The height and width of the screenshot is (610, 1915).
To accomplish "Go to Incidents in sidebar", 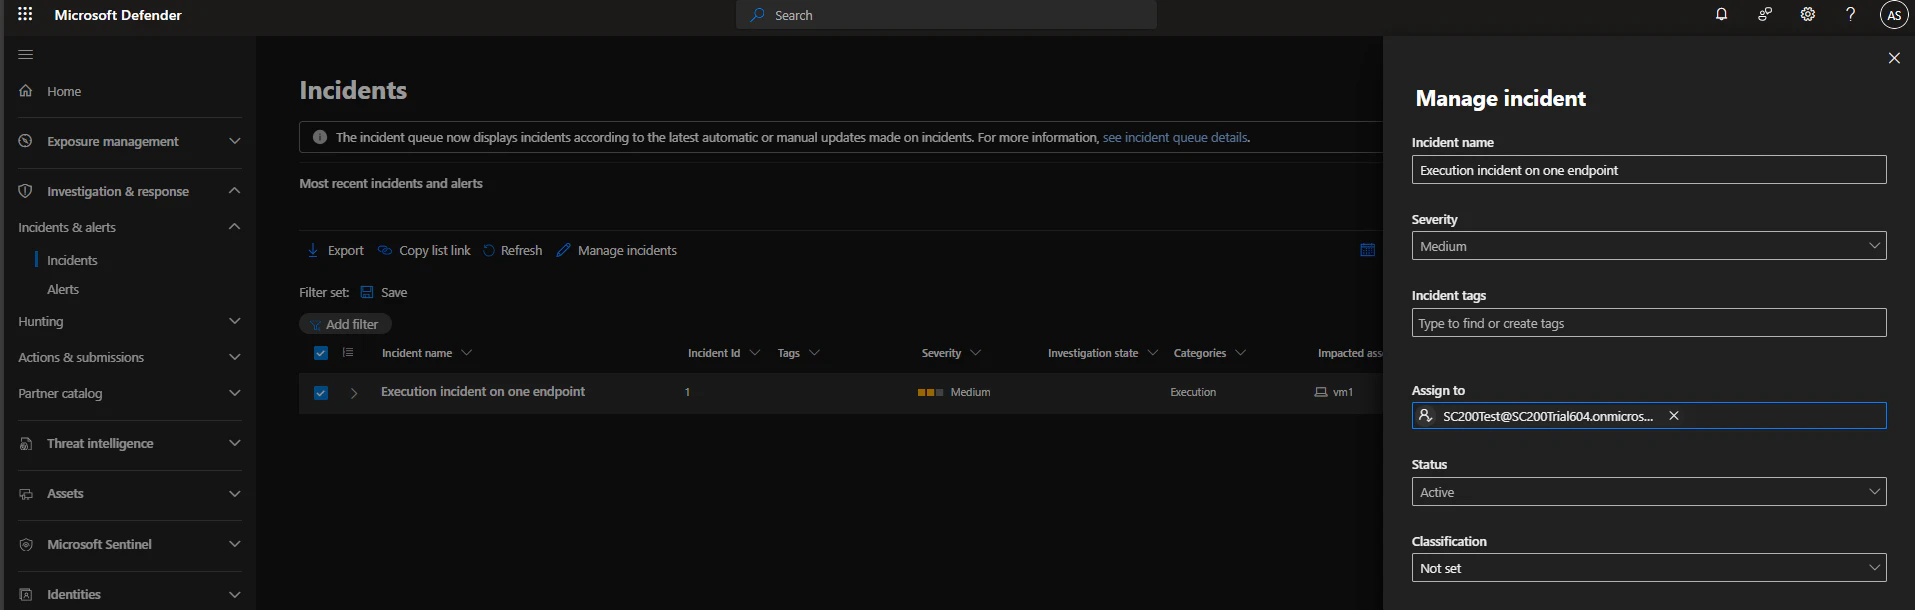I will 72,260.
